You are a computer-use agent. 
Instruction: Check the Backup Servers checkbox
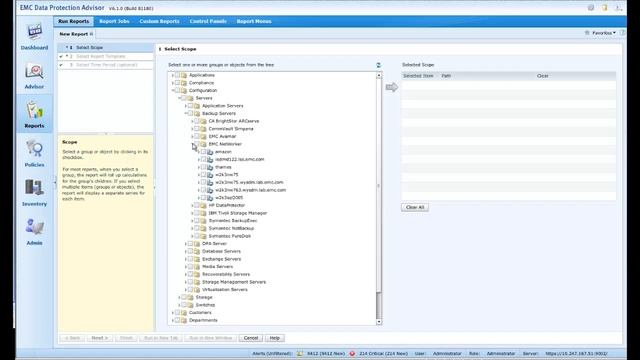click(x=191, y=113)
